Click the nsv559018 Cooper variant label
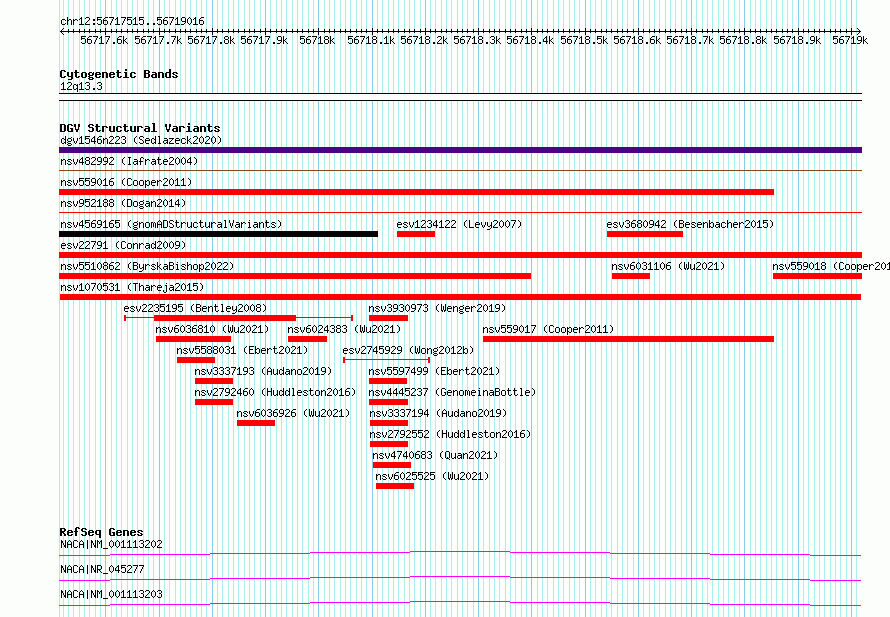The width and height of the screenshot is (890, 617). click(831, 266)
